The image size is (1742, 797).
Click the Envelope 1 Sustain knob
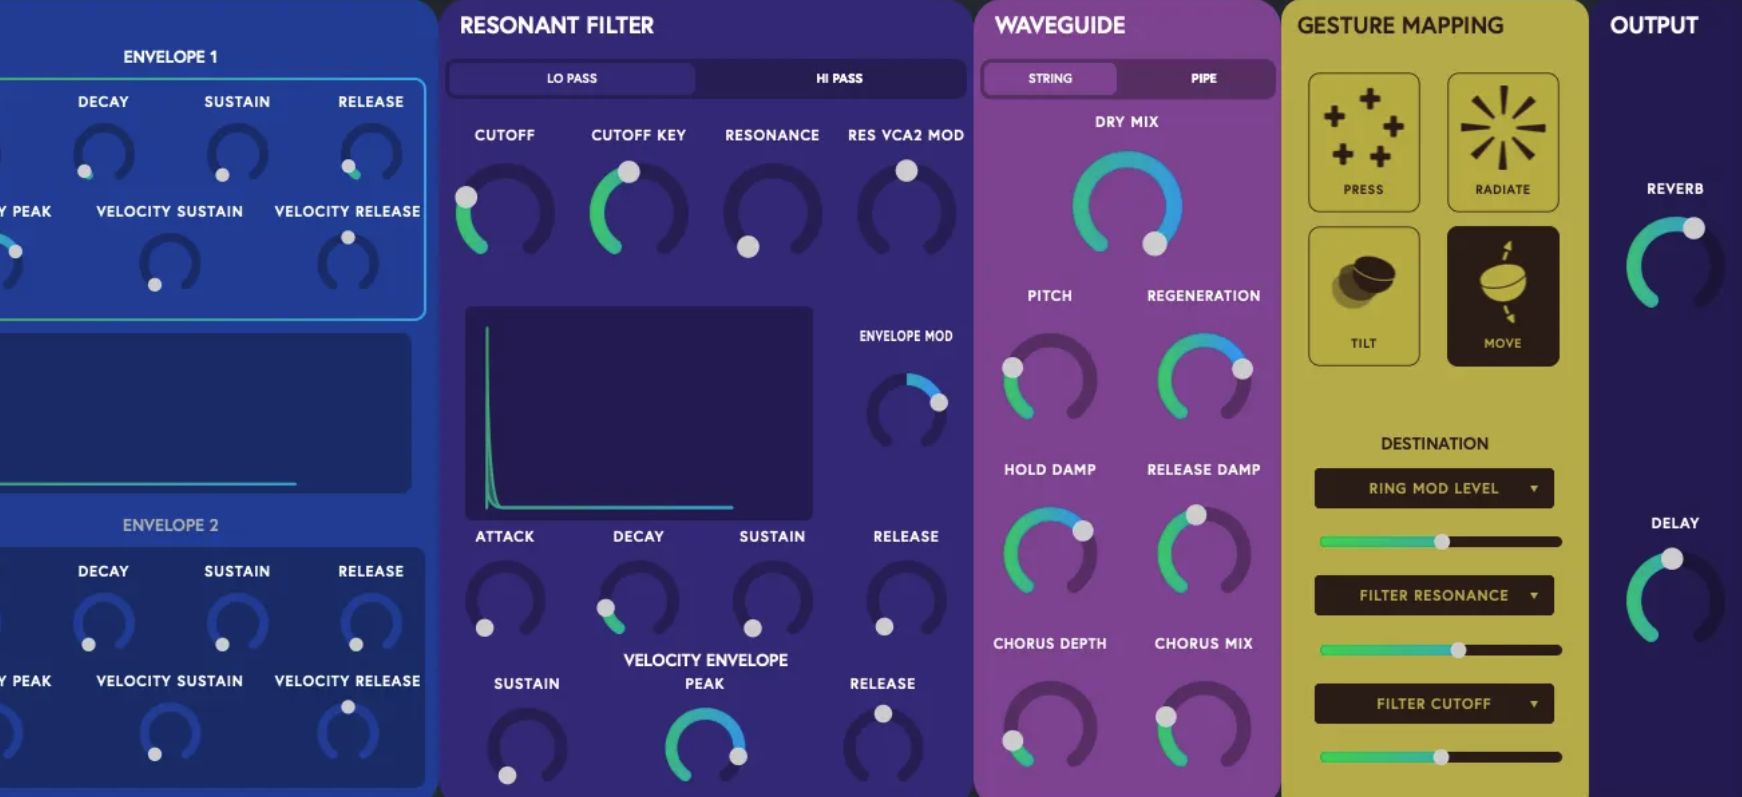click(237, 153)
